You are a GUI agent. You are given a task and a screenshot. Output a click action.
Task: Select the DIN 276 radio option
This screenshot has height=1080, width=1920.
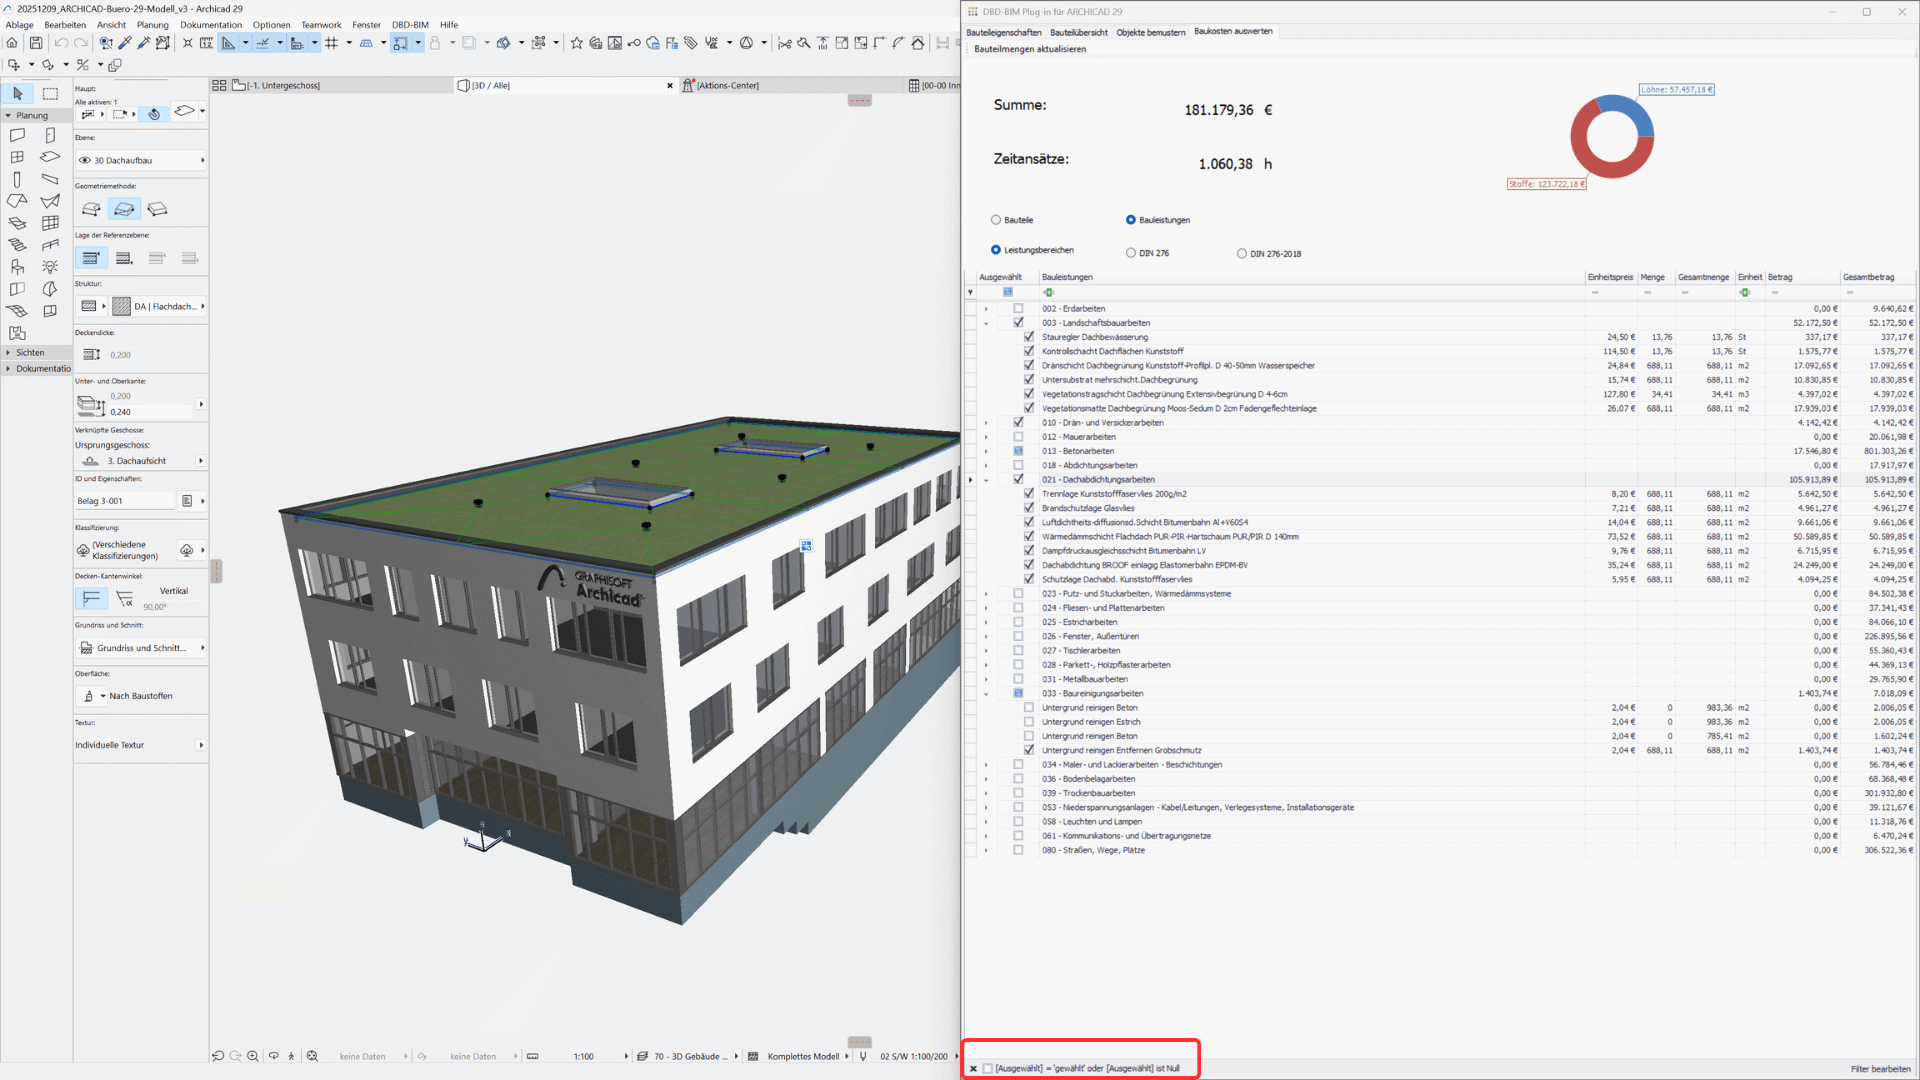[x=1131, y=253]
